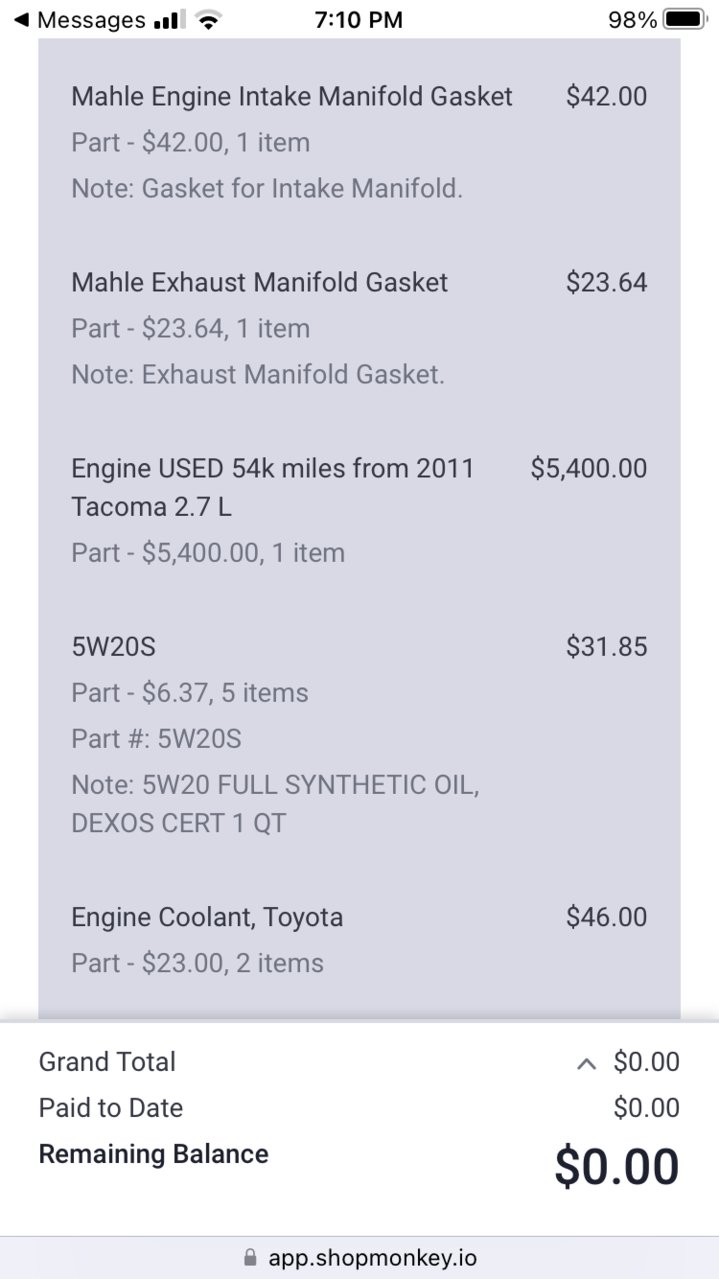
Task: Tap the $5,400.00 engine price
Action: [589, 468]
